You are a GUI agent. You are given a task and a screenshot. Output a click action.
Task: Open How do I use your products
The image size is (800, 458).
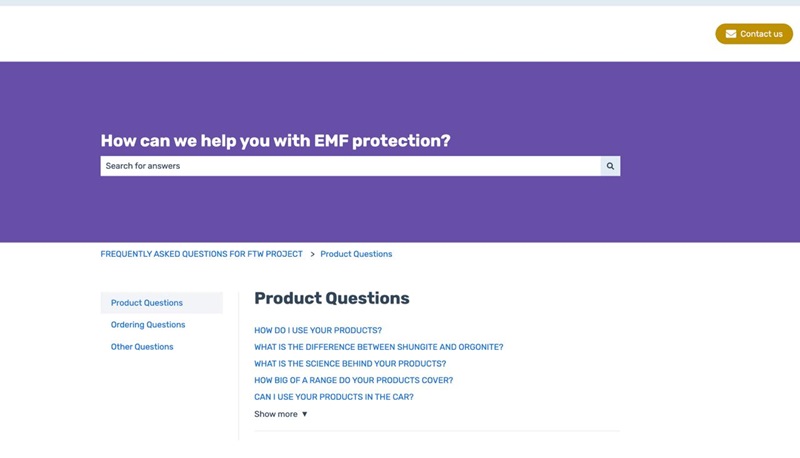[x=318, y=330]
